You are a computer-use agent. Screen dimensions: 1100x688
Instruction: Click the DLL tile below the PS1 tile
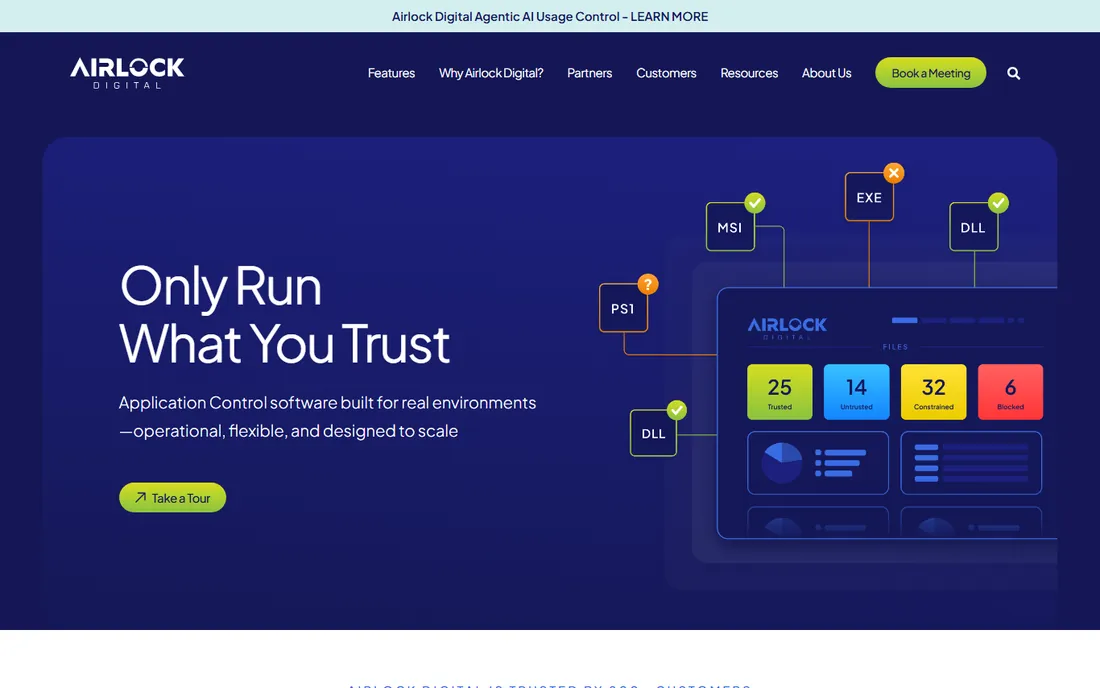click(x=653, y=433)
